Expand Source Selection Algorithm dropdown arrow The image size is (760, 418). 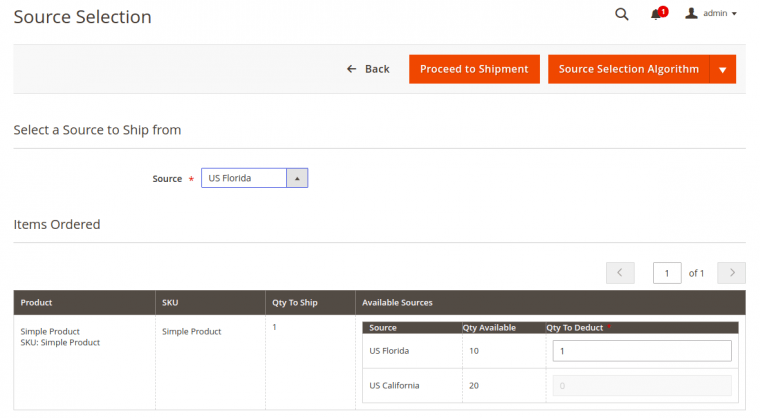coord(723,69)
